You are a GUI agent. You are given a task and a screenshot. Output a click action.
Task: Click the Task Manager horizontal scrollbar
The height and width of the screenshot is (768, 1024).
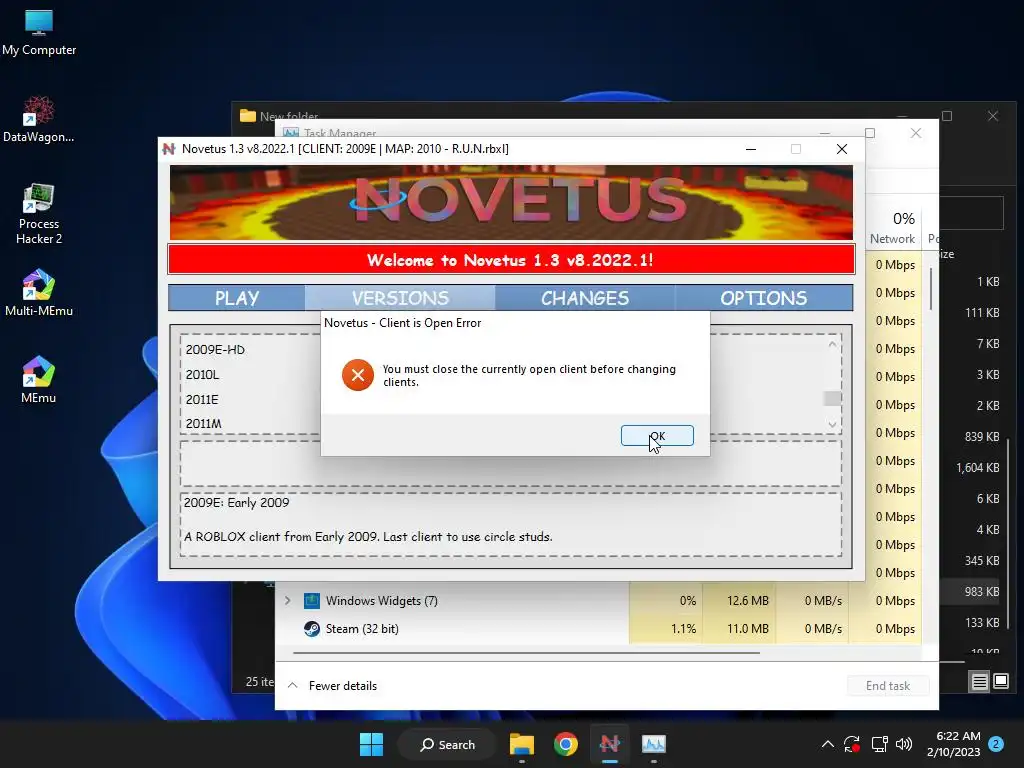(x=526, y=652)
